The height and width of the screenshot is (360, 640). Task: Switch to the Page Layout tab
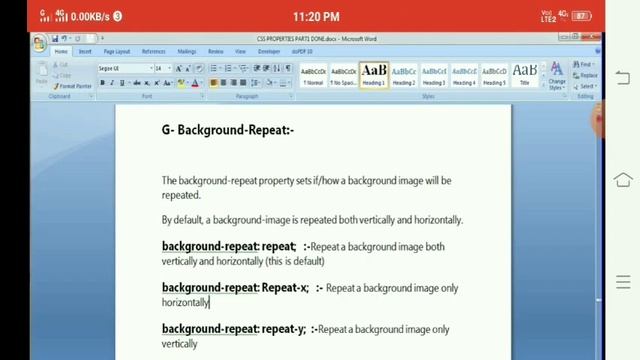point(117,51)
